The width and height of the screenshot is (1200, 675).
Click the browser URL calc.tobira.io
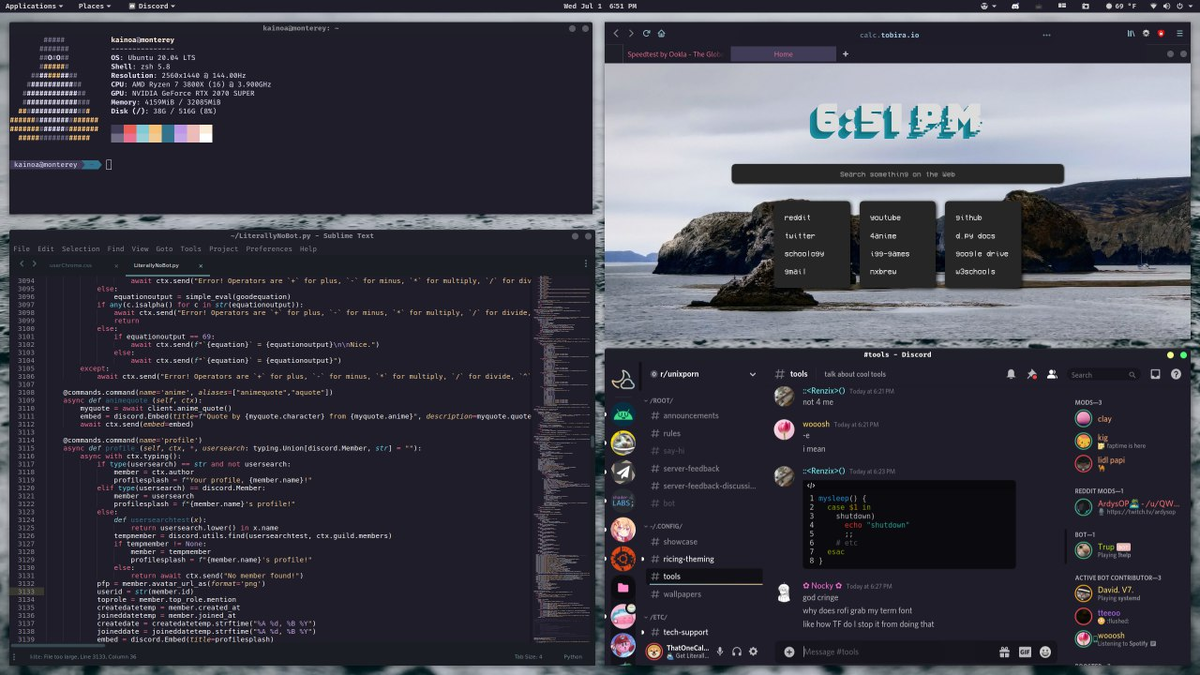pos(889,34)
